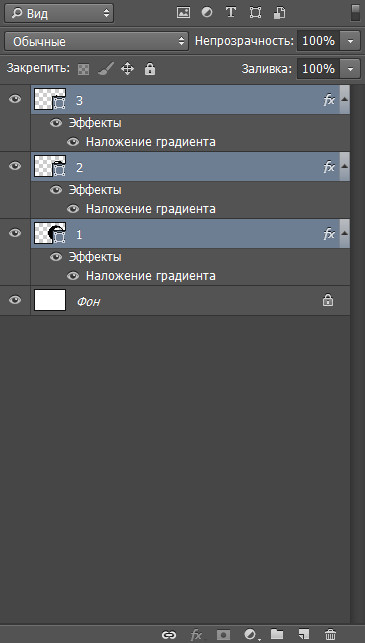This screenshot has height=643, width=365.
Task: Collapse effects list of layer 1
Action: tap(344, 233)
